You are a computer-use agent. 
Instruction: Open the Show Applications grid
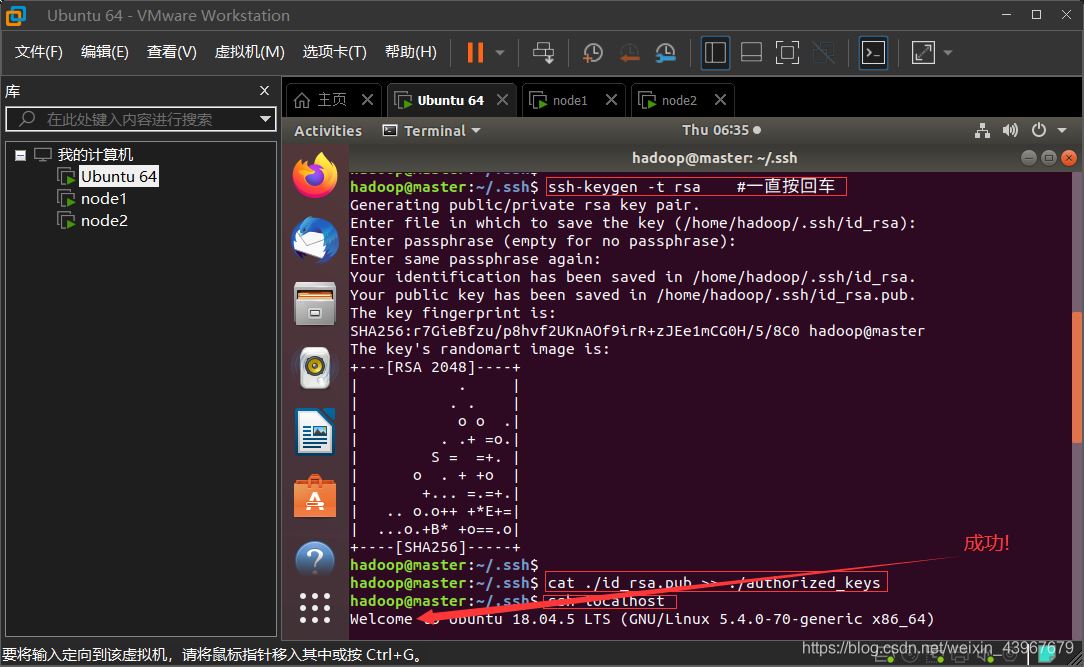pos(315,607)
